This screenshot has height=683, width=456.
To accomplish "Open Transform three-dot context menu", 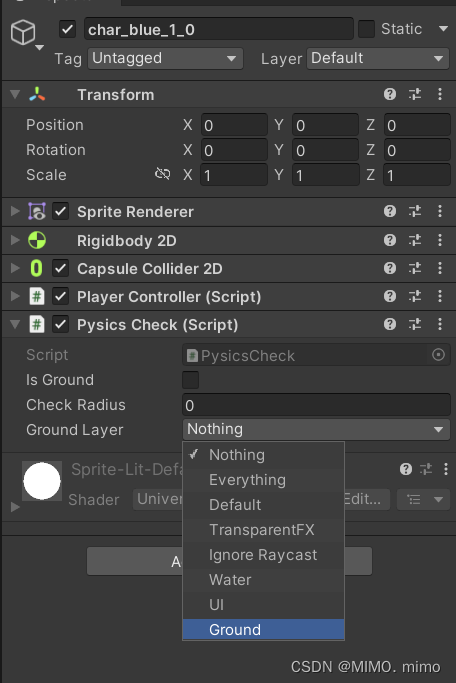I will pyautogui.click(x=440, y=94).
